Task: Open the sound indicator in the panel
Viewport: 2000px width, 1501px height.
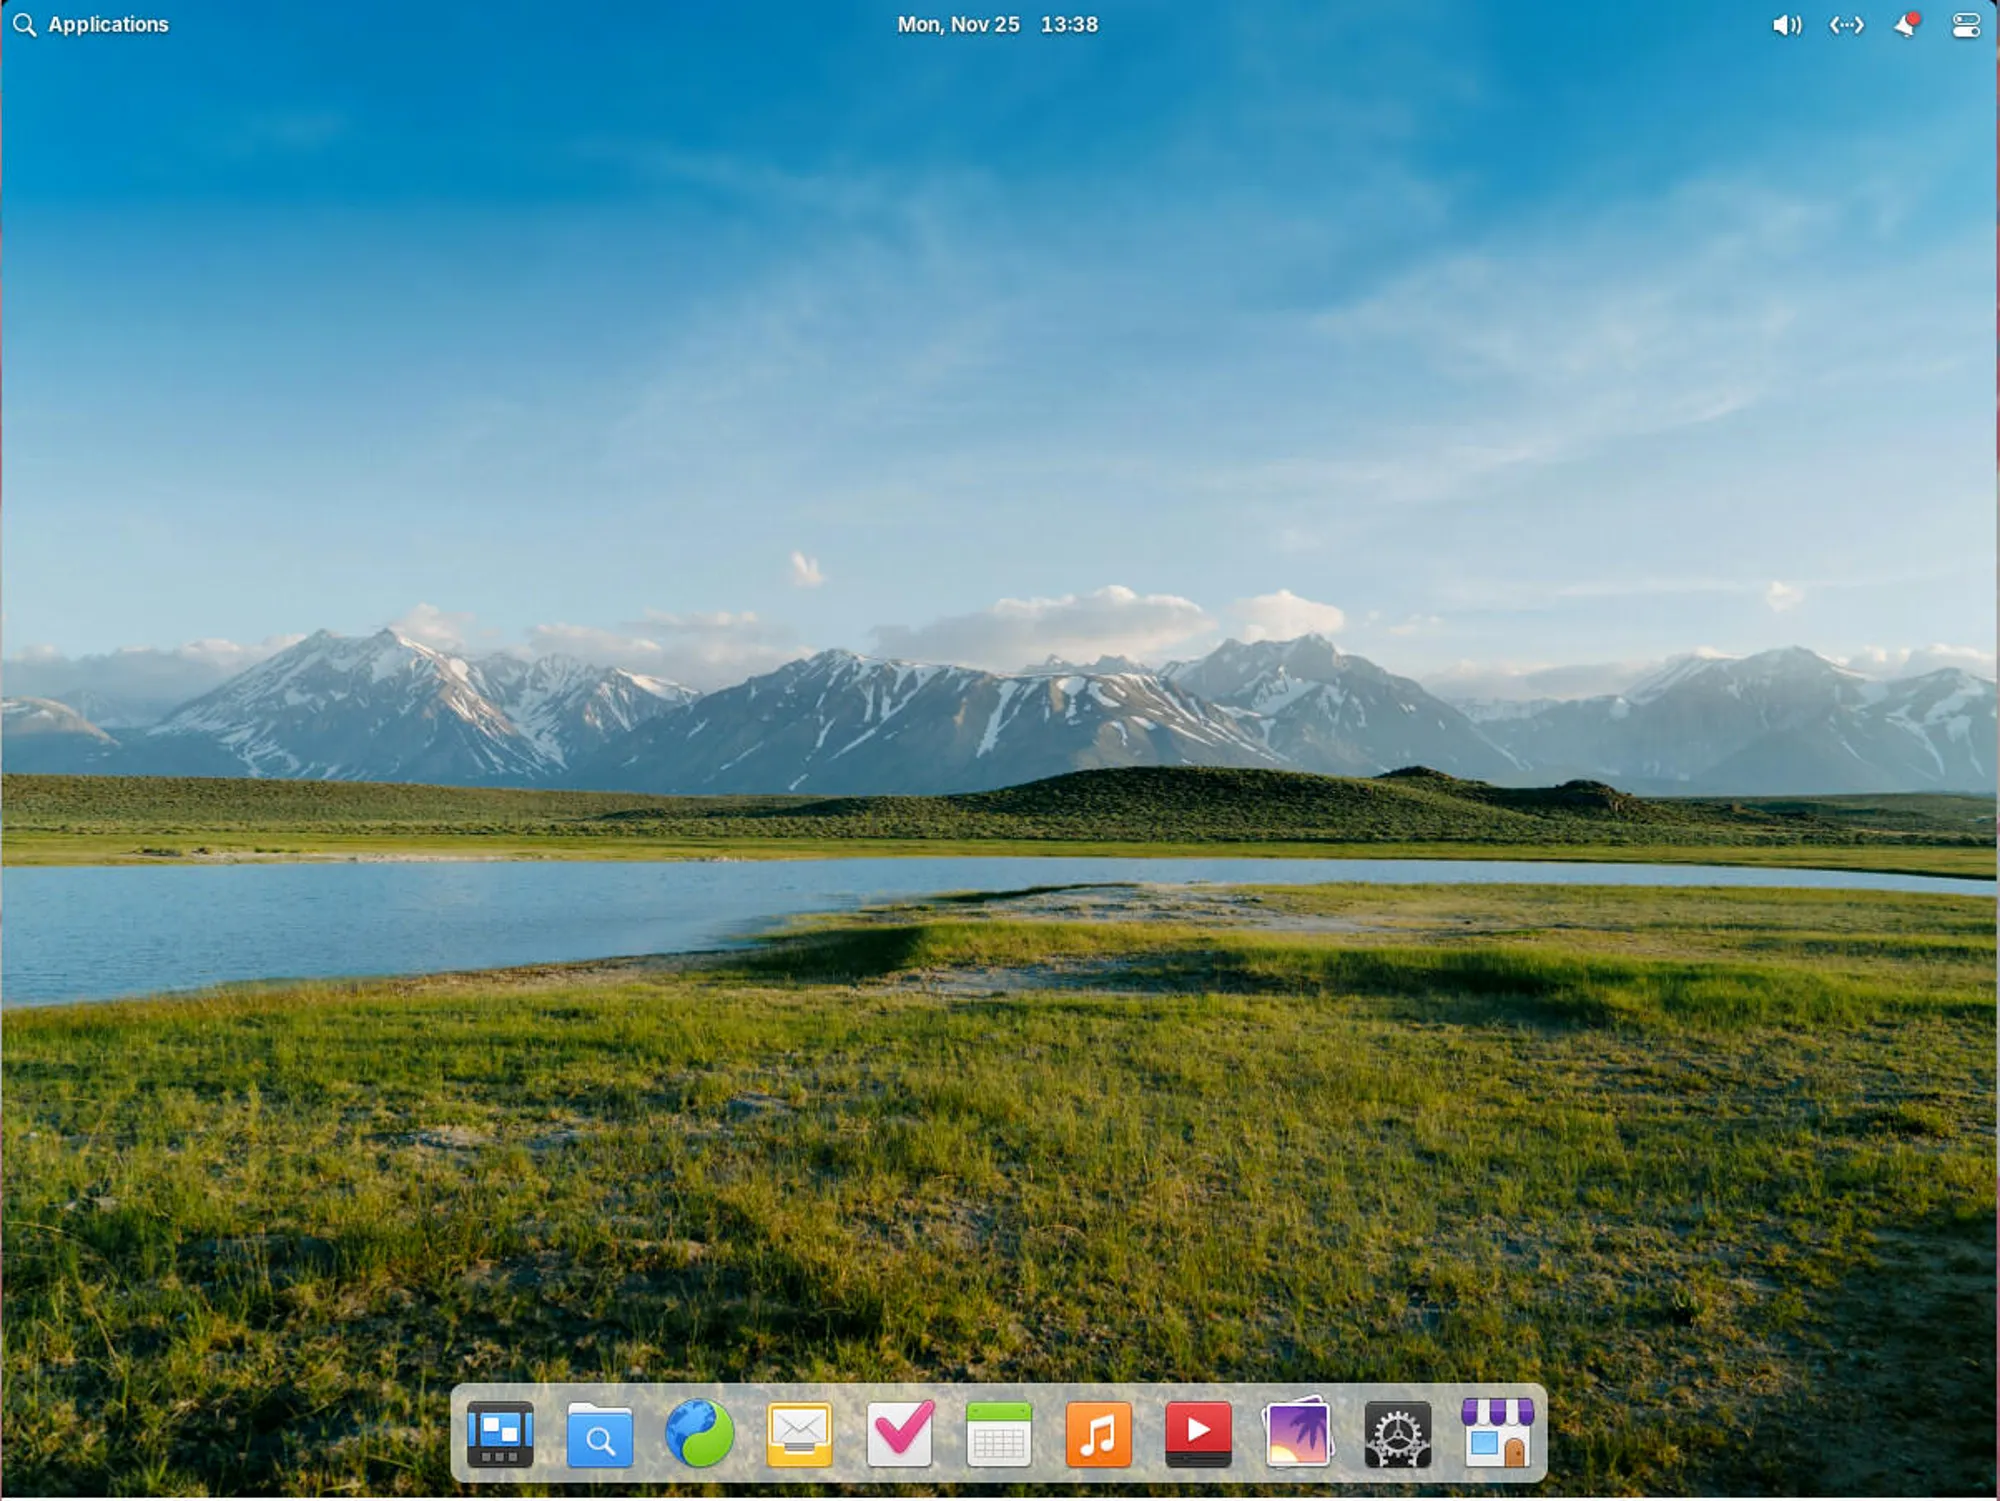Action: coord(1787,24)
